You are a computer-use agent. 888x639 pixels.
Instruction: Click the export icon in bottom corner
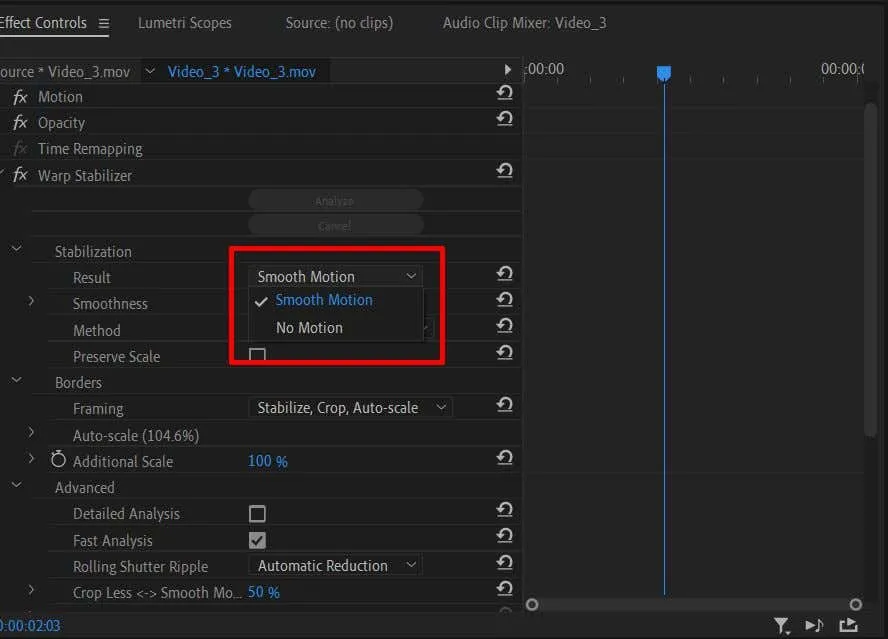point(849,625)
